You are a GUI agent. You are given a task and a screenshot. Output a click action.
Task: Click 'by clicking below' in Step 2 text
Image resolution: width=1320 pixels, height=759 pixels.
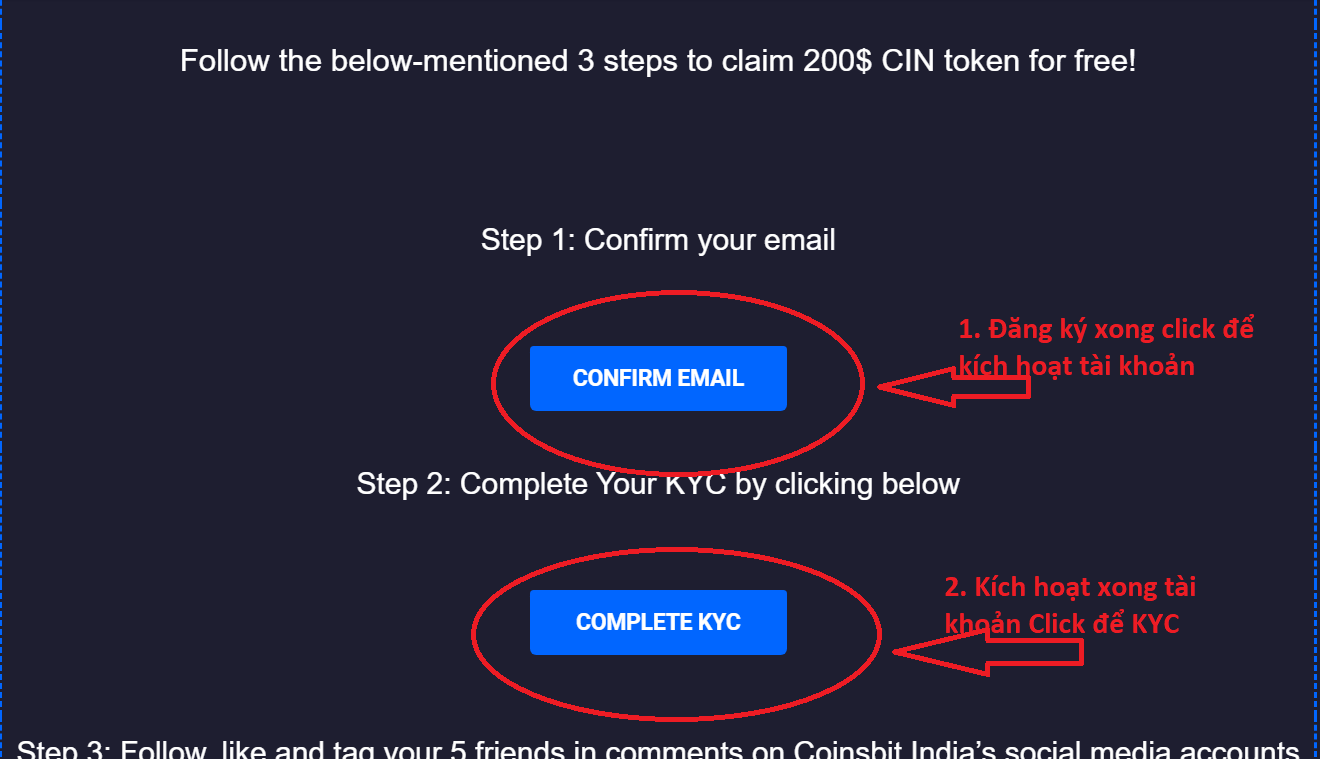pos(848,484)
